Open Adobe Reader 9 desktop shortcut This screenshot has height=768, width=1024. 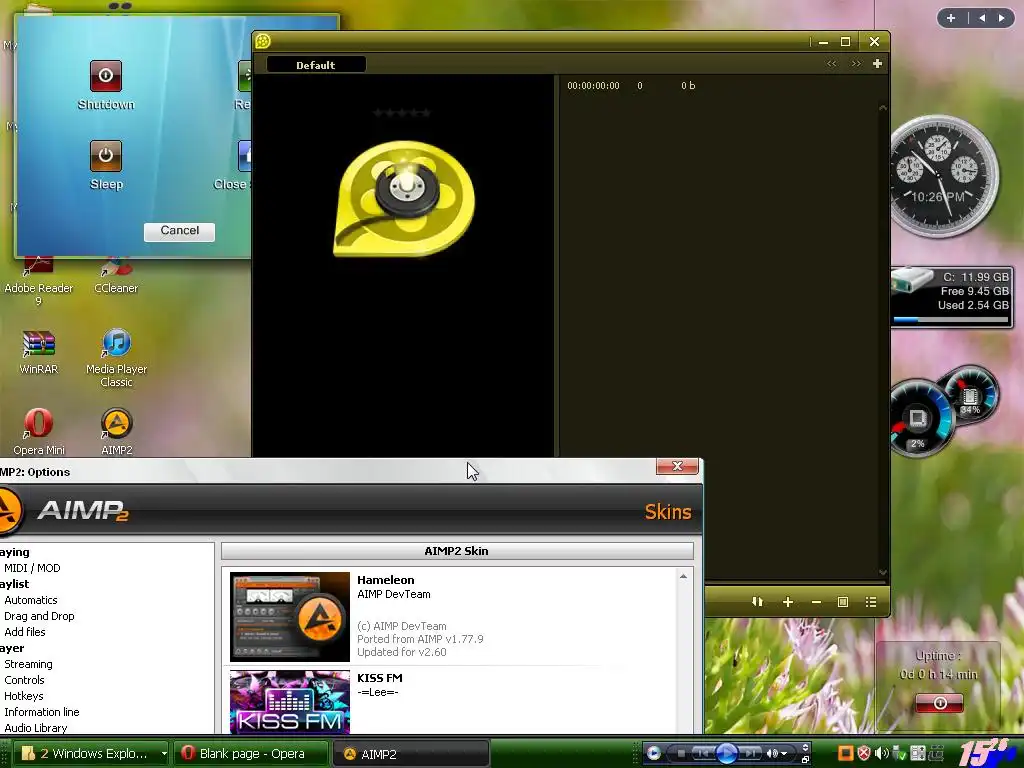39,281
